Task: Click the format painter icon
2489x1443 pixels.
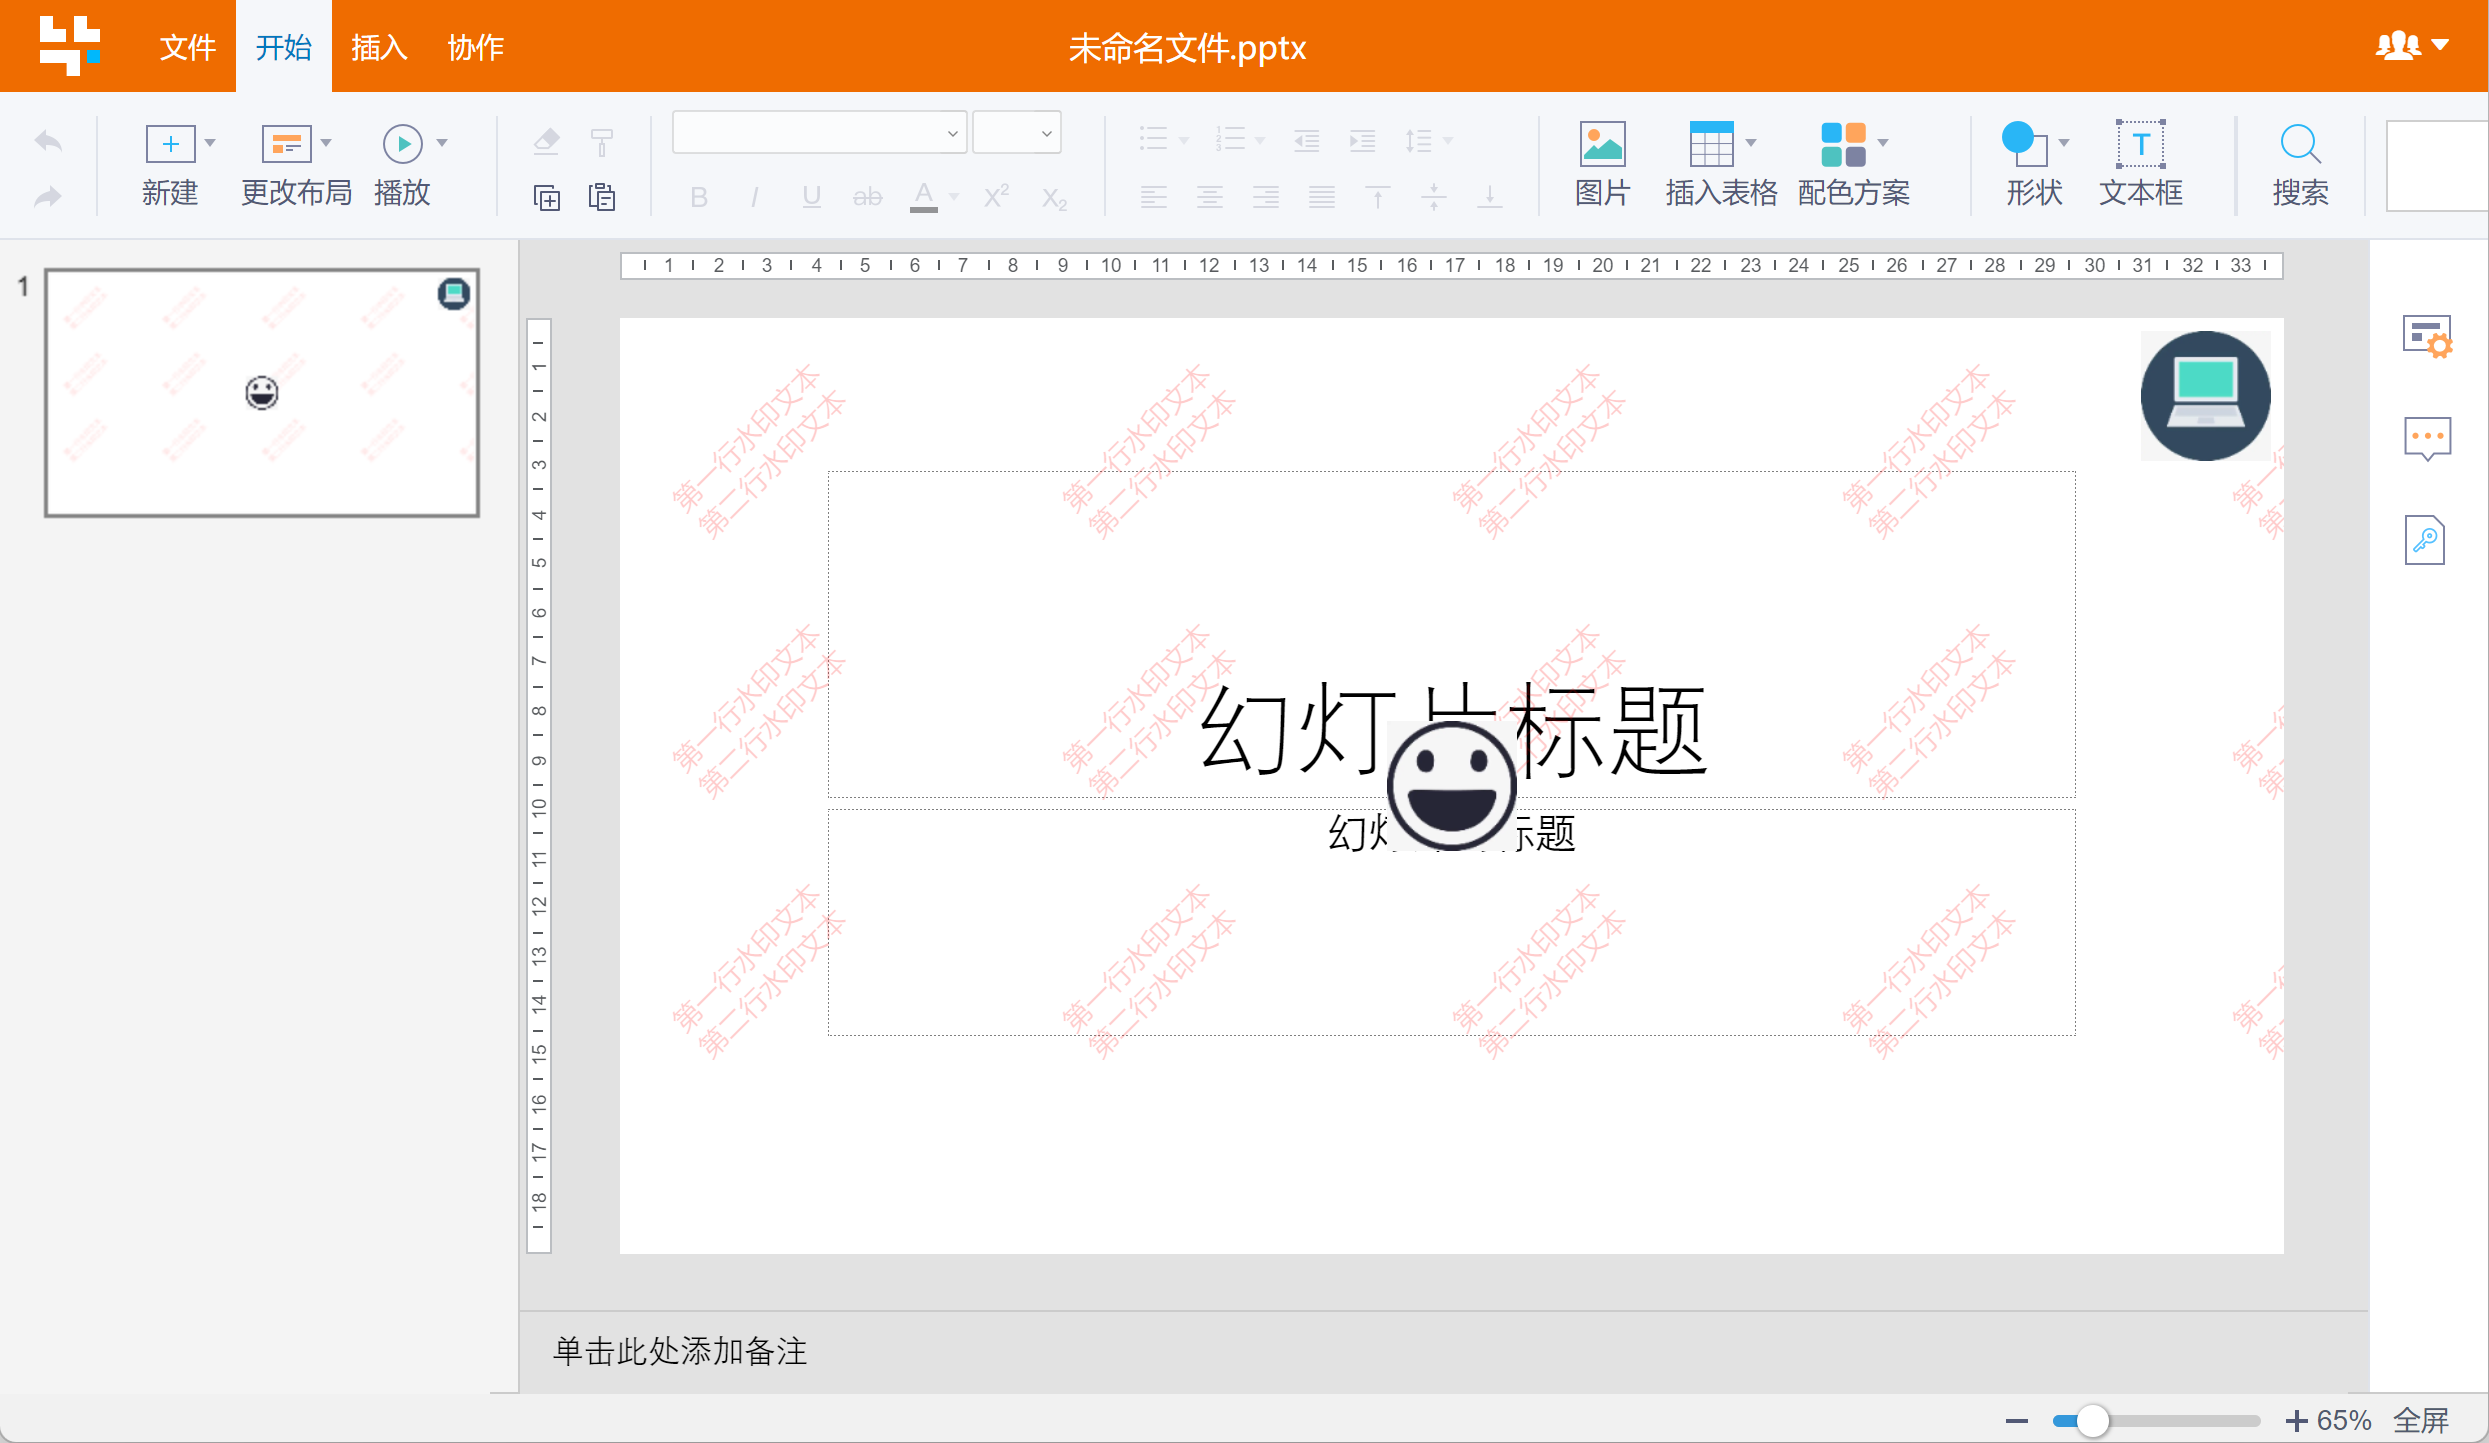Action: 602,141
